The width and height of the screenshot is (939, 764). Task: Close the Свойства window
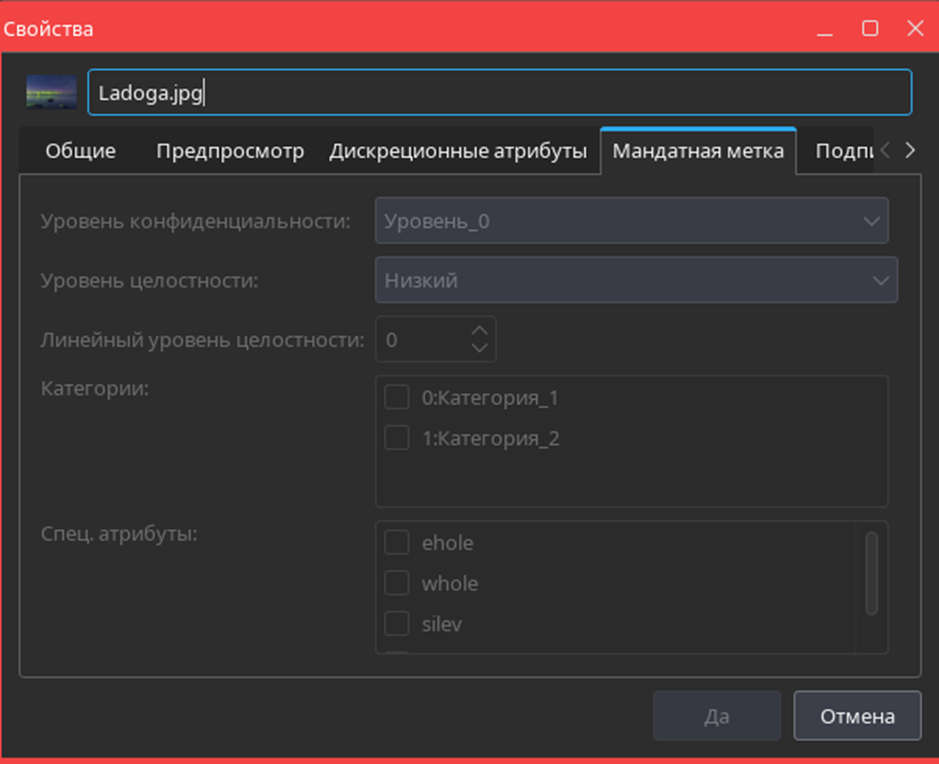916,28
